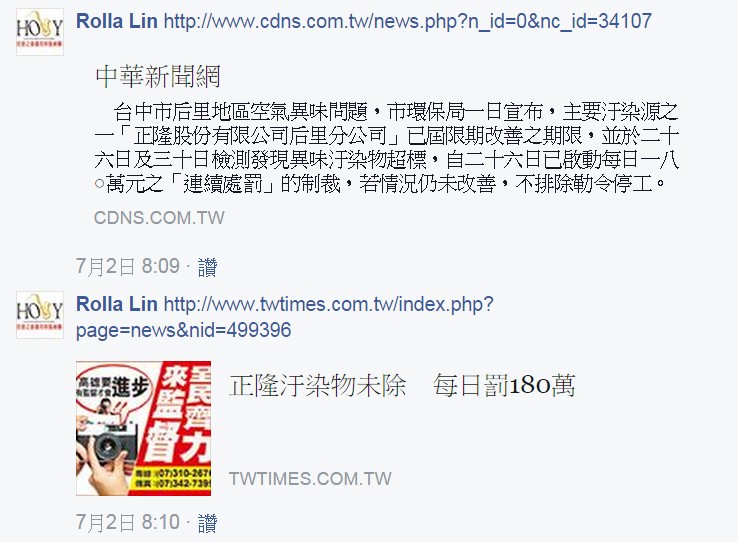The height and width of the screenshot is (542, 738).
Task: Click the second Rolla Lin profile avatar
Action: pyautogui.click(x=40, y=315)
